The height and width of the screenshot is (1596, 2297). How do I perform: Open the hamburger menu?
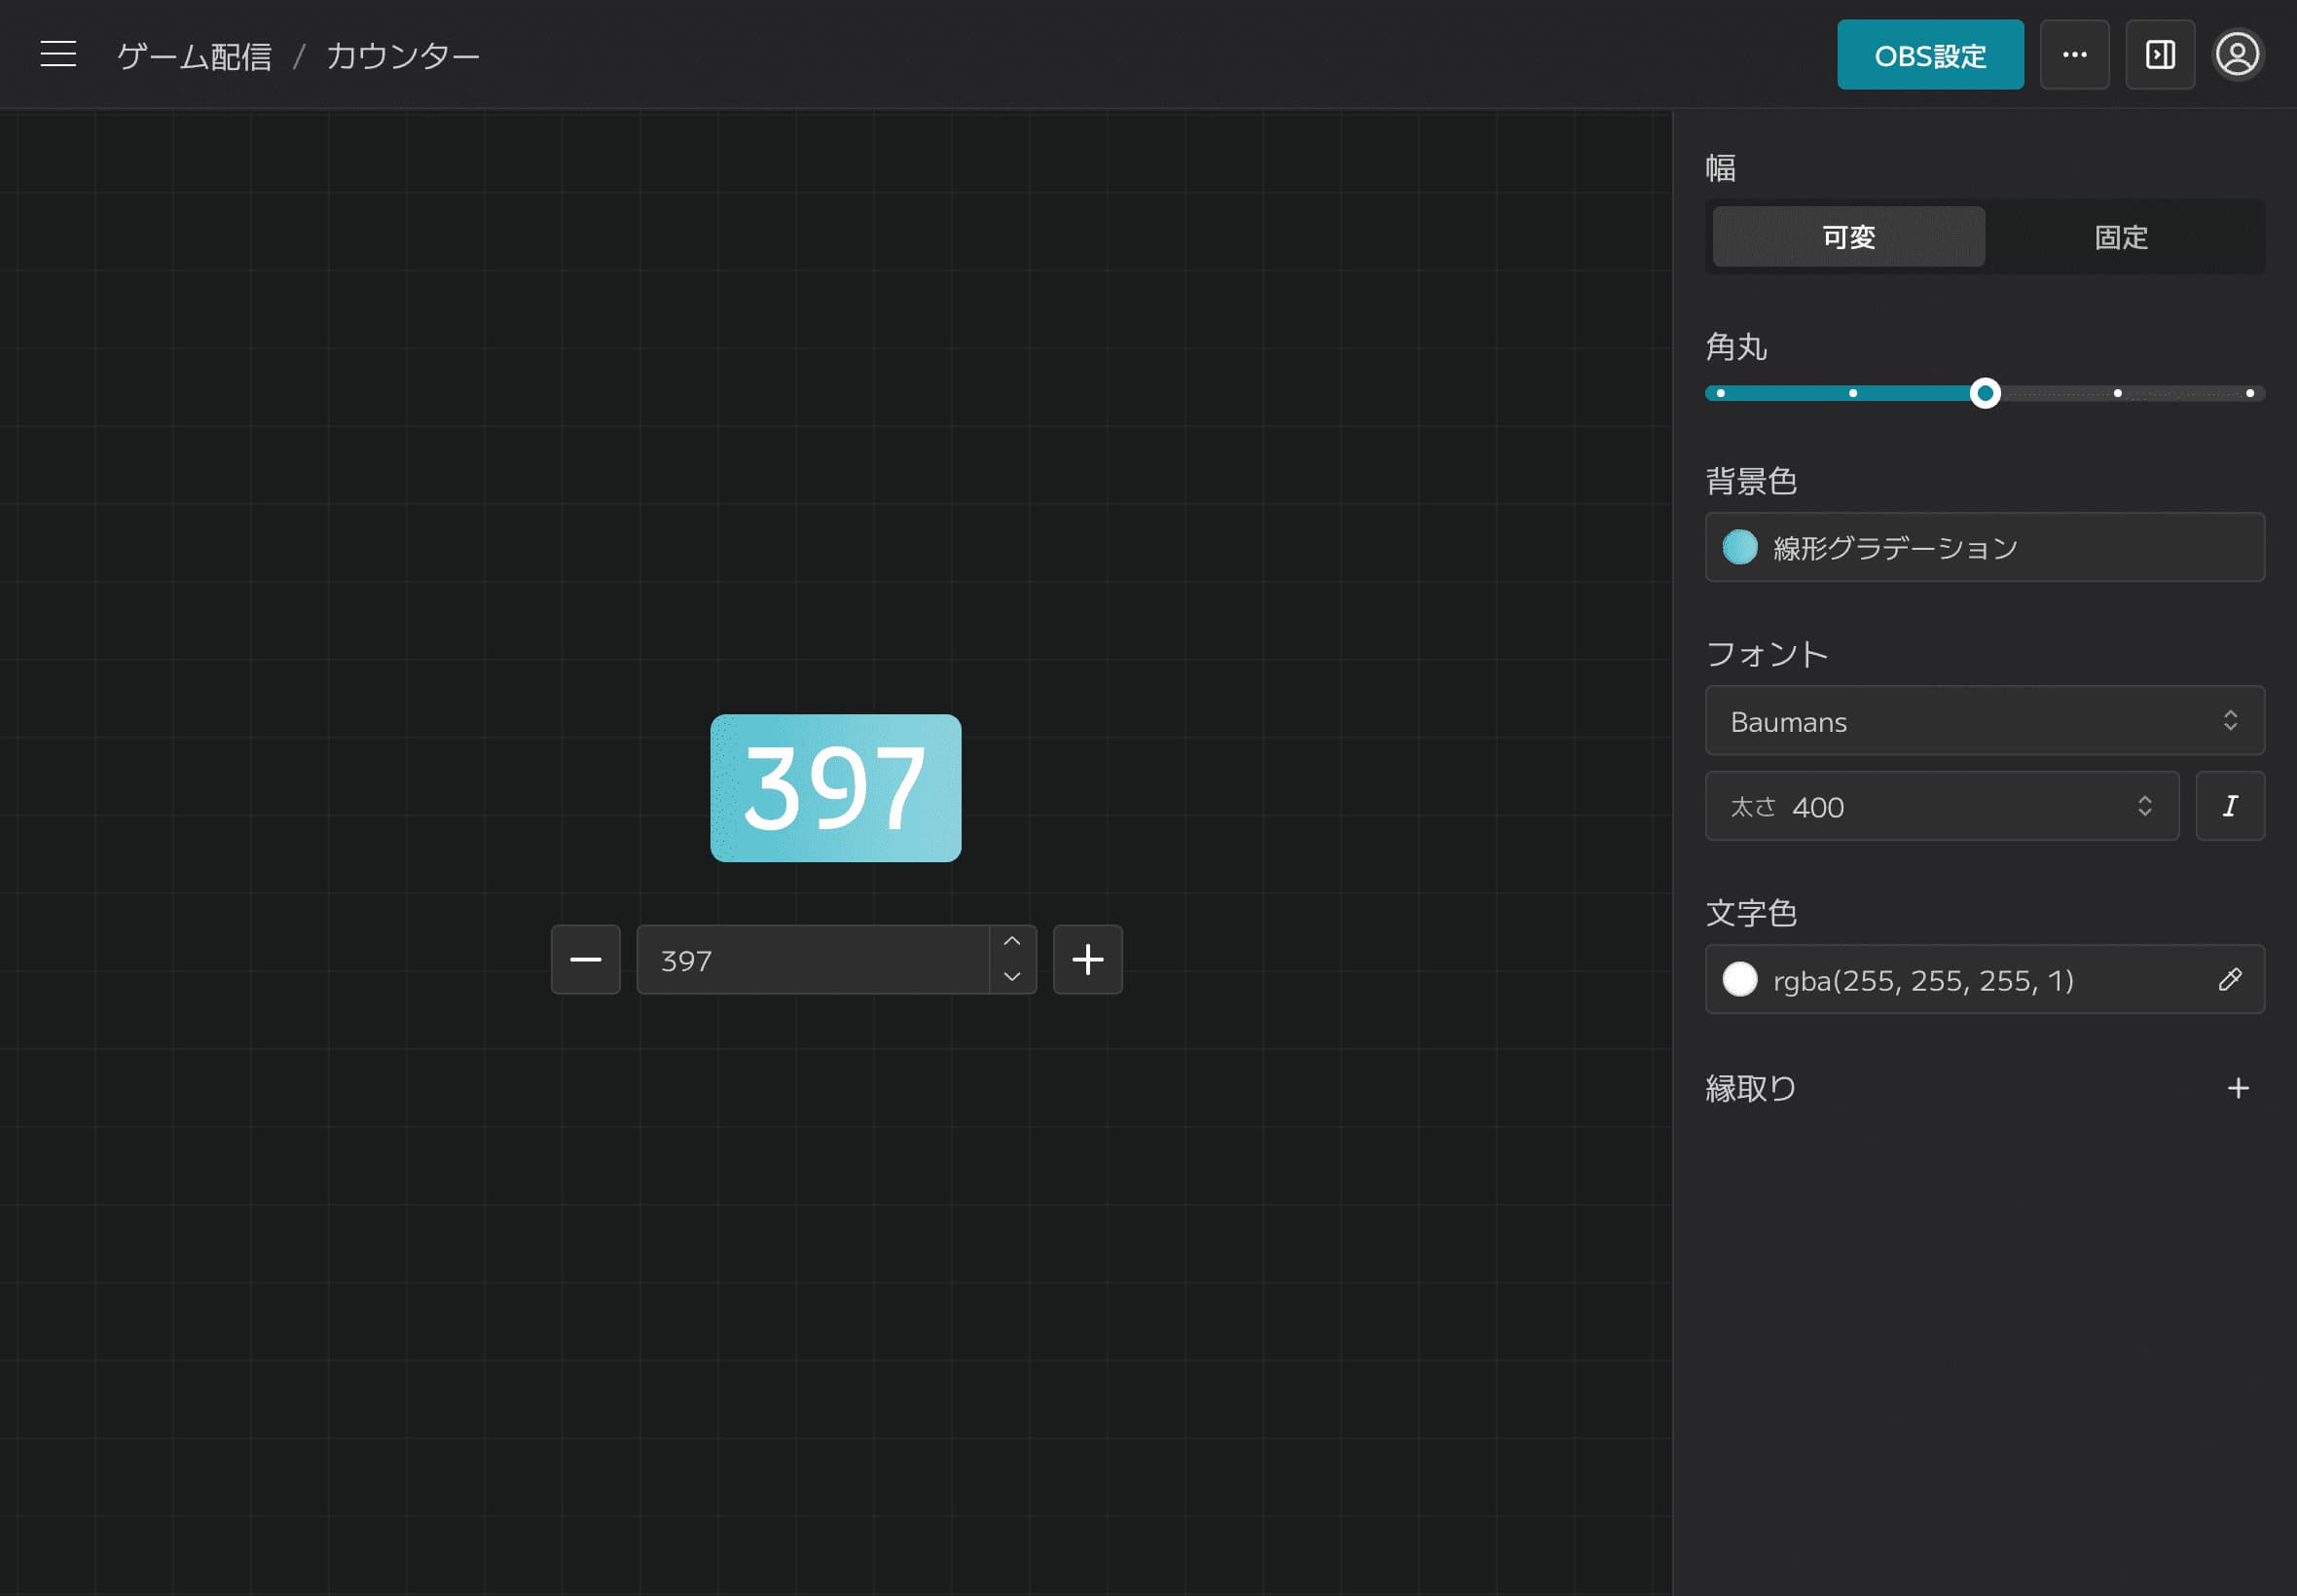(58, 54)
